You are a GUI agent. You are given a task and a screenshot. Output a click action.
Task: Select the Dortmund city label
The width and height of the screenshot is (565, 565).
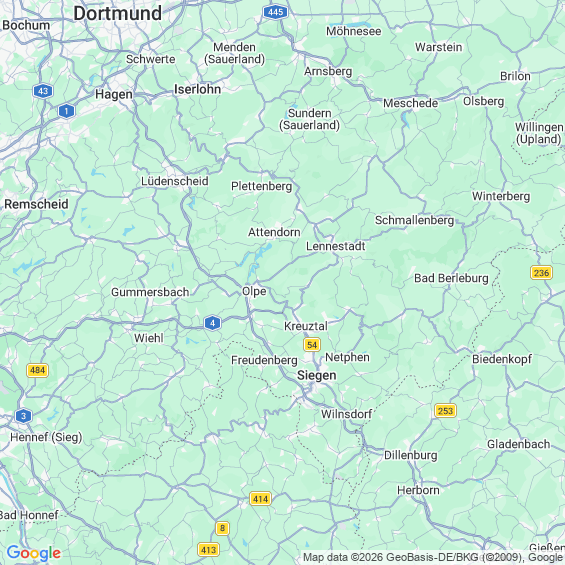[x=118, y=14]
